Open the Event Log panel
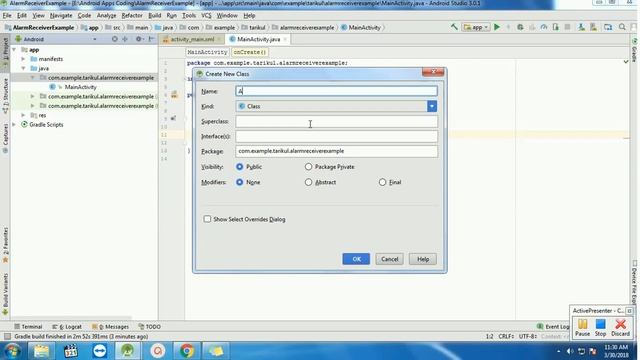This screenshot has height=360, width=640. (x=553, y=327)
